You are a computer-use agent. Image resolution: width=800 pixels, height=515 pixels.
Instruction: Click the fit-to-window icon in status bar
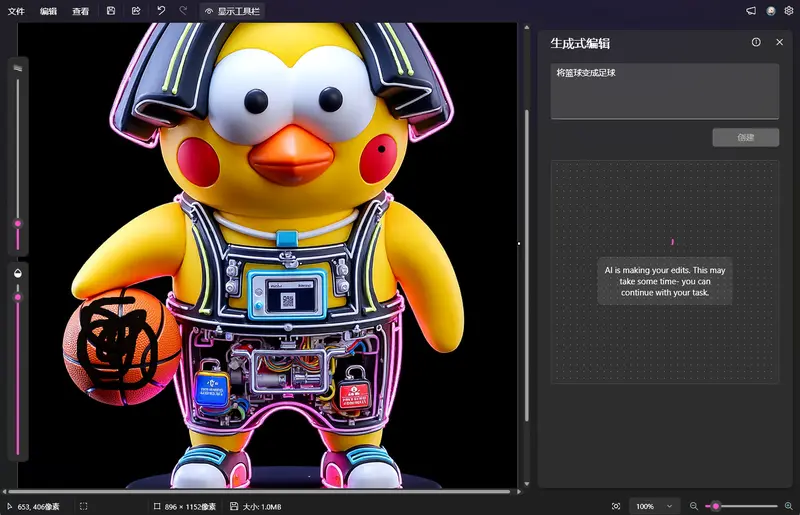616,506
